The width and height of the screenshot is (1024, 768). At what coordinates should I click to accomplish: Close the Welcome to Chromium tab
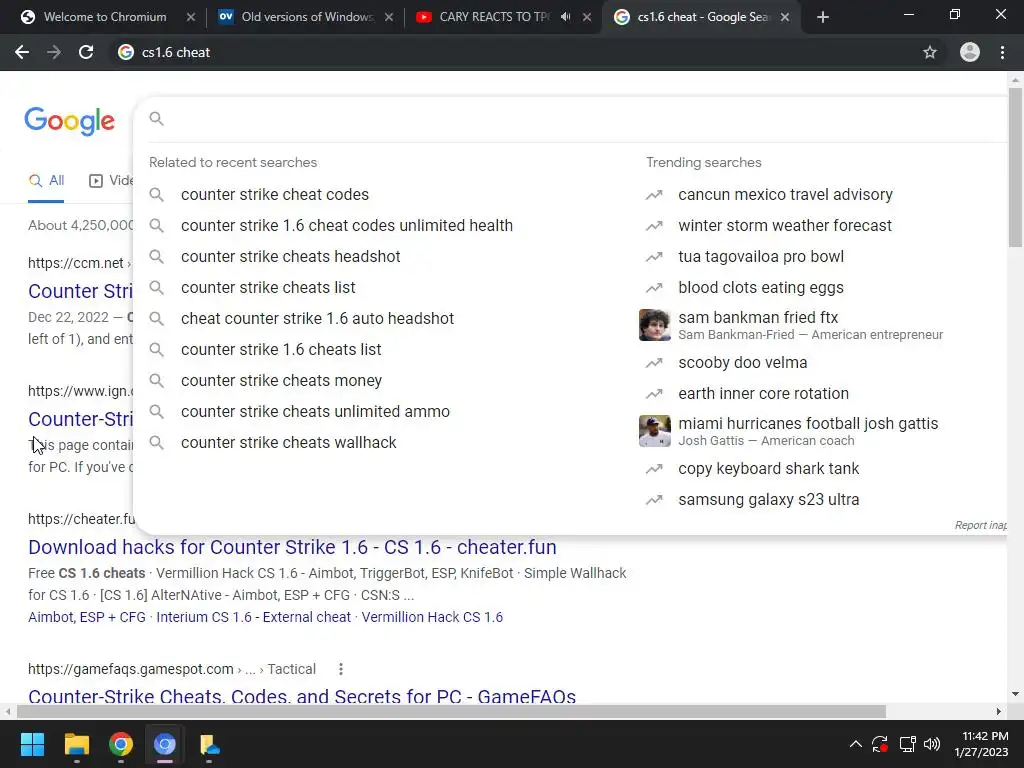click(191, 17)
